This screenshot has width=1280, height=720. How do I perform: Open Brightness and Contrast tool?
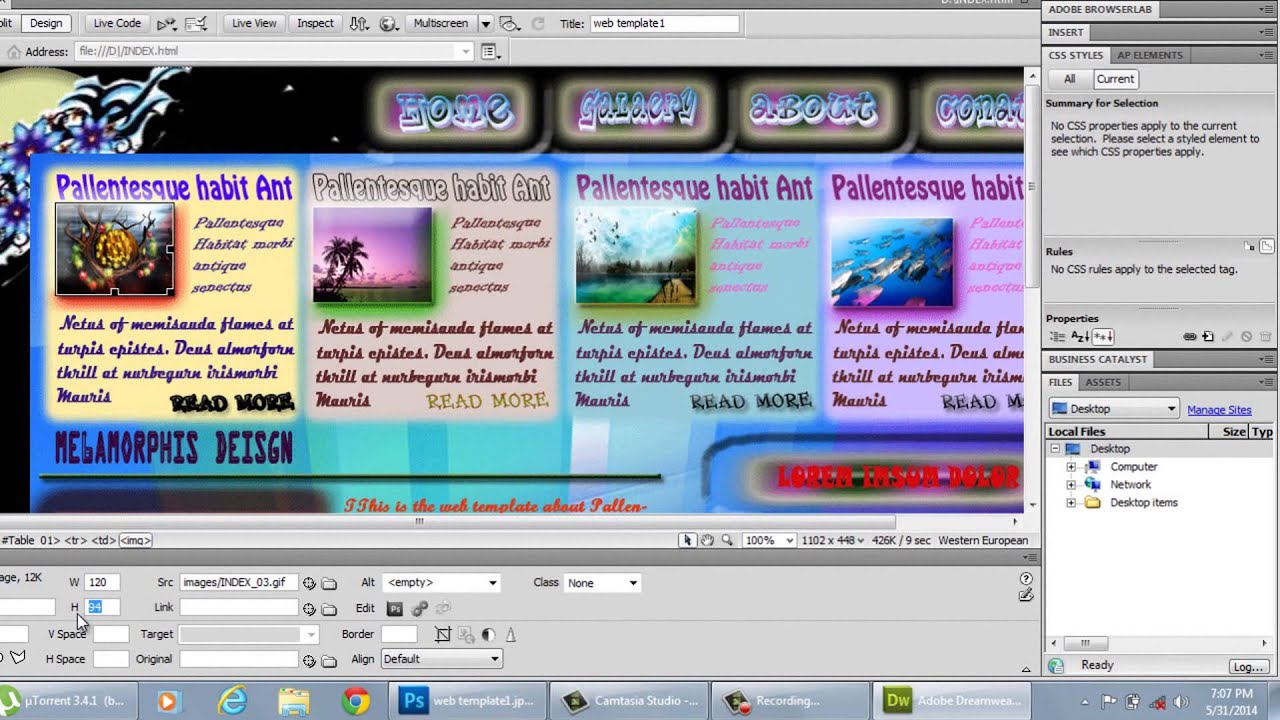tap(489, 634)
